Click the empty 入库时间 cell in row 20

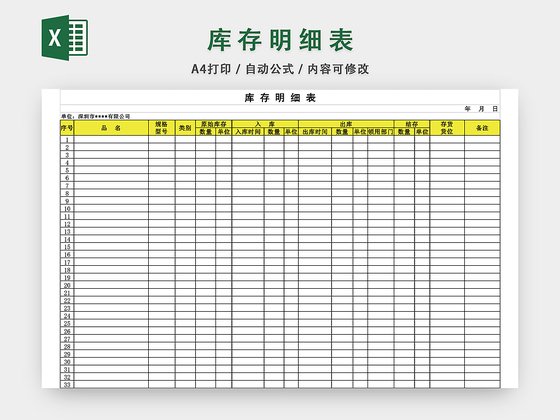tap(248, 285)
